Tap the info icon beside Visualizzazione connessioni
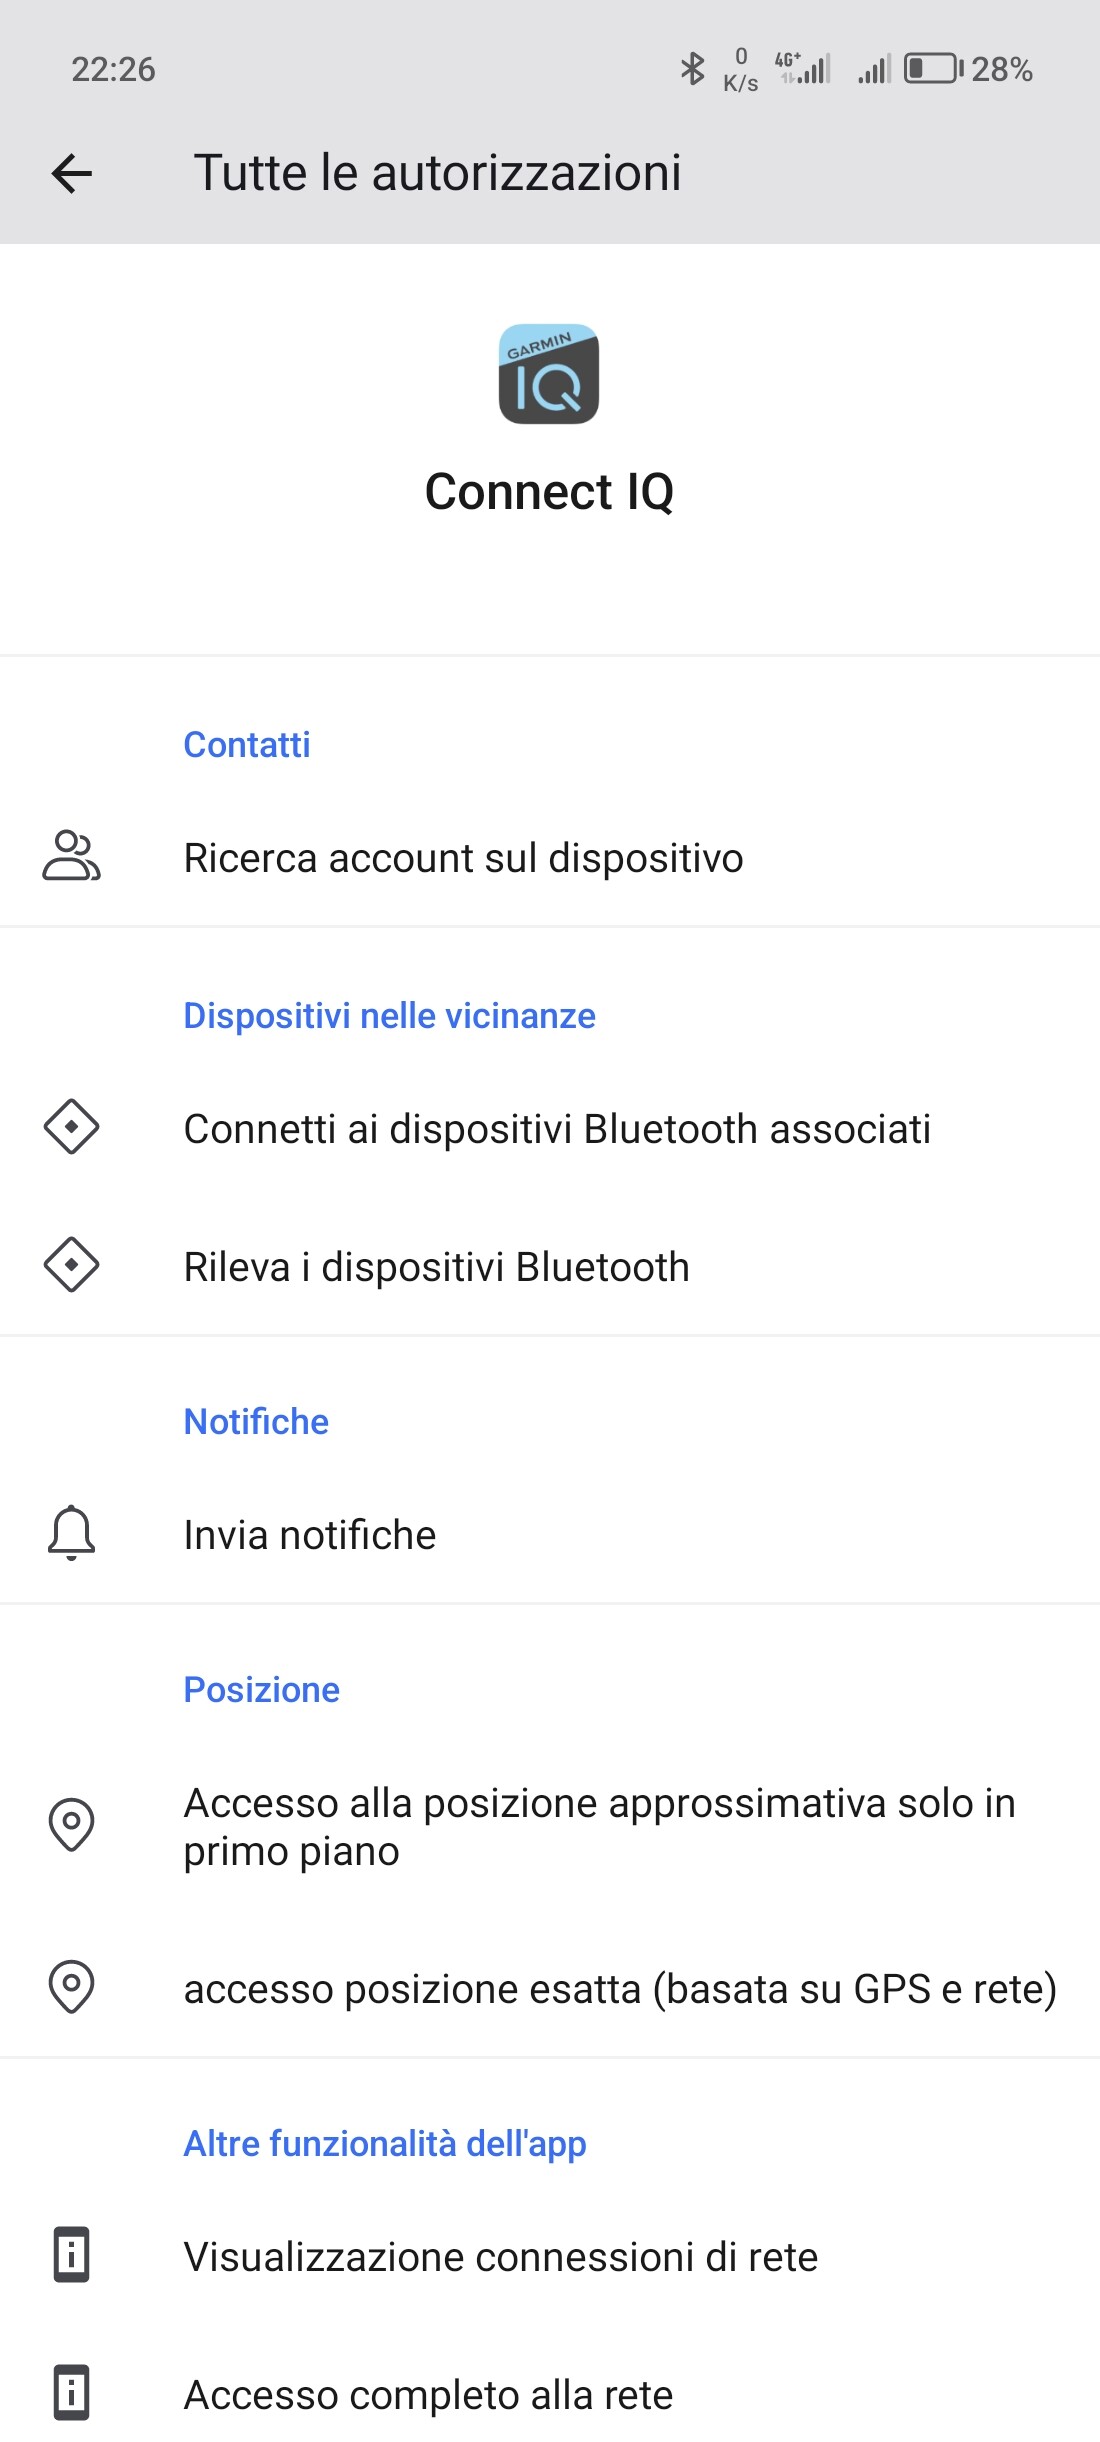1100x2442 pixels. pyautogui.click(x=71, y=2255)
